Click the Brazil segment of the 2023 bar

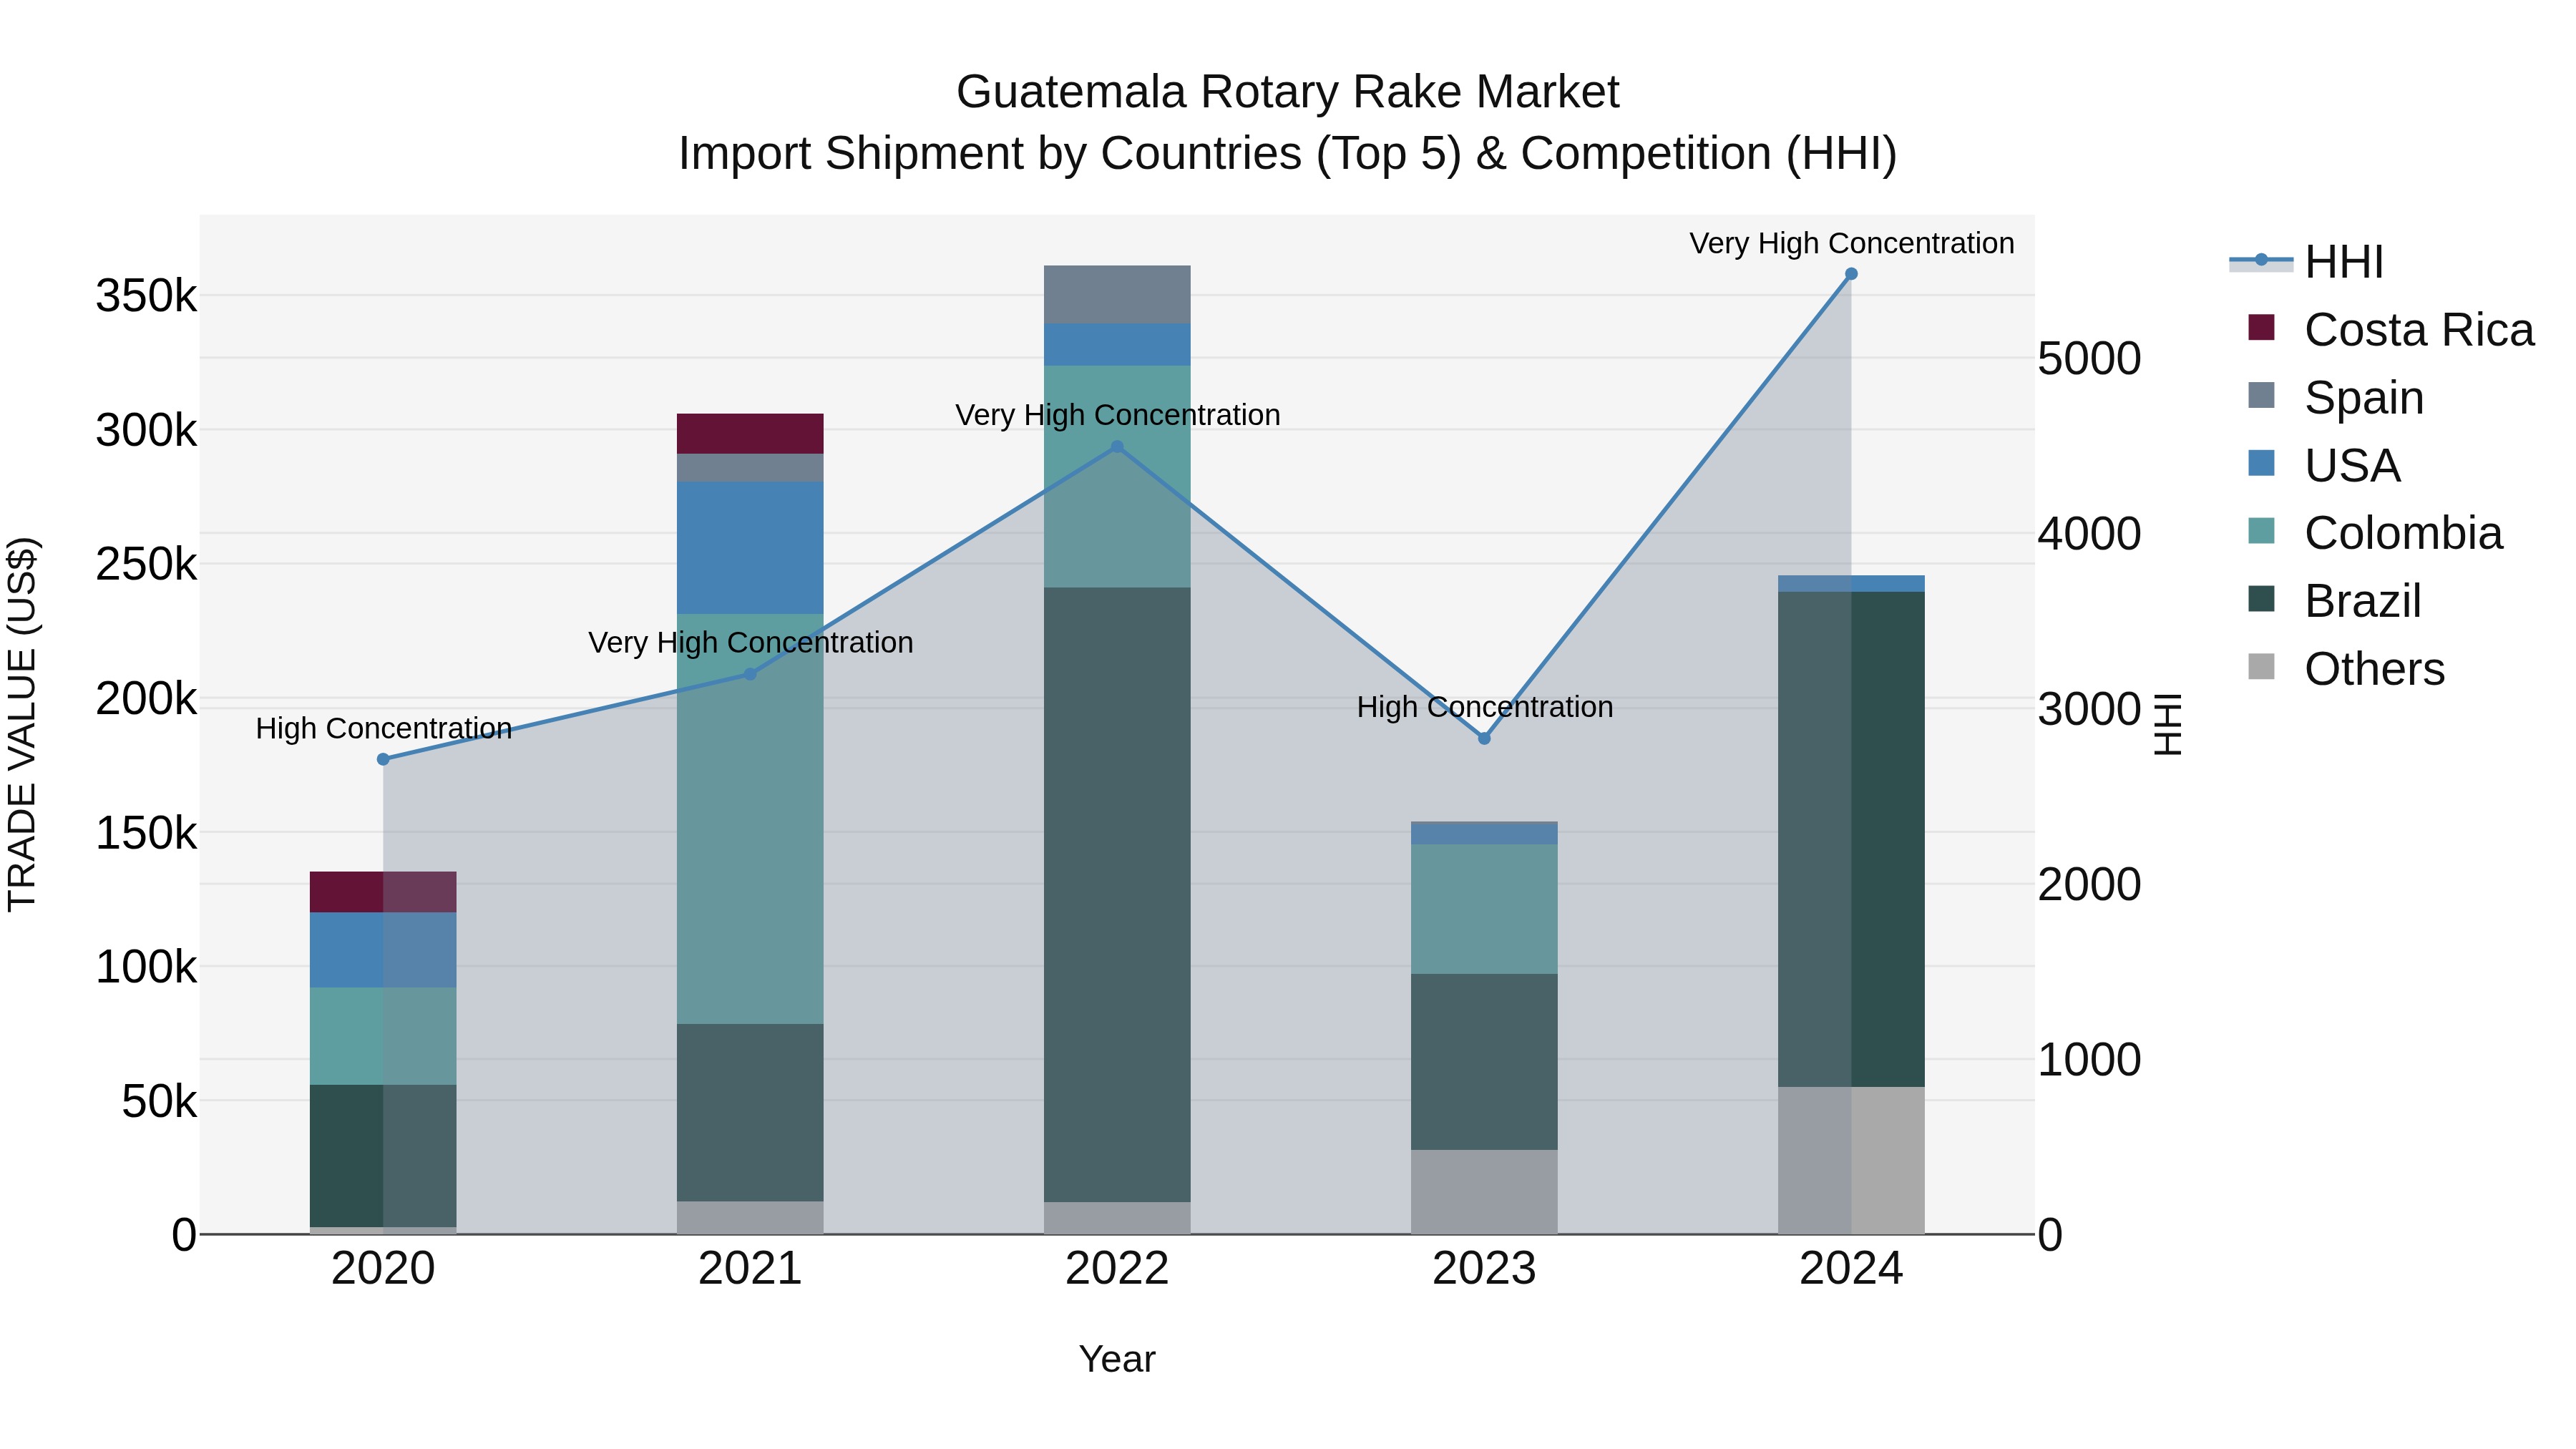[x=1484, y=1062]
